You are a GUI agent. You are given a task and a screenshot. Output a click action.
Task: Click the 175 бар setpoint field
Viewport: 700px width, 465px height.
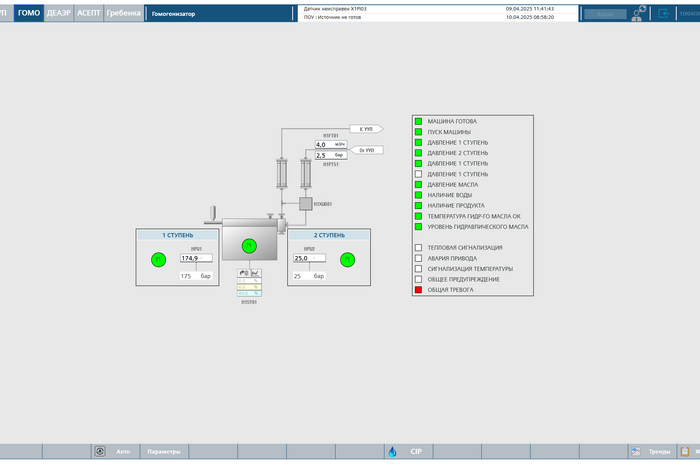(x=187, y=276)
